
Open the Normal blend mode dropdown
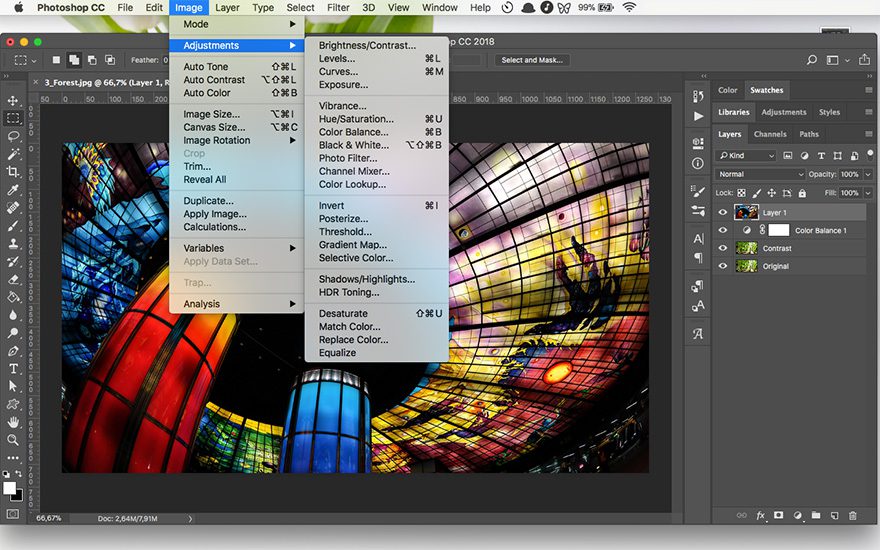(x=760, y=174)
